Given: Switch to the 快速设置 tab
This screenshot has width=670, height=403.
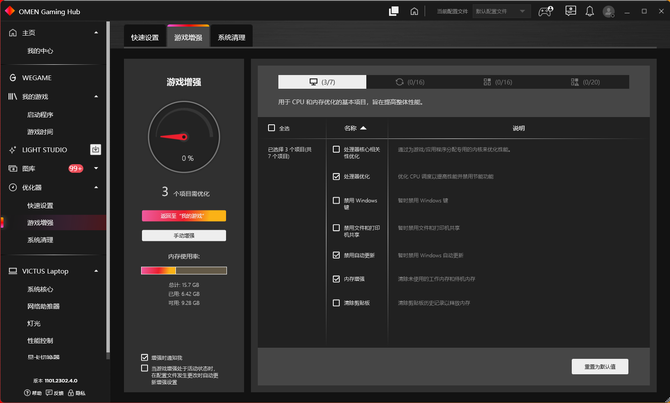Looking at the screenshot, I should [x=145, y=38].
